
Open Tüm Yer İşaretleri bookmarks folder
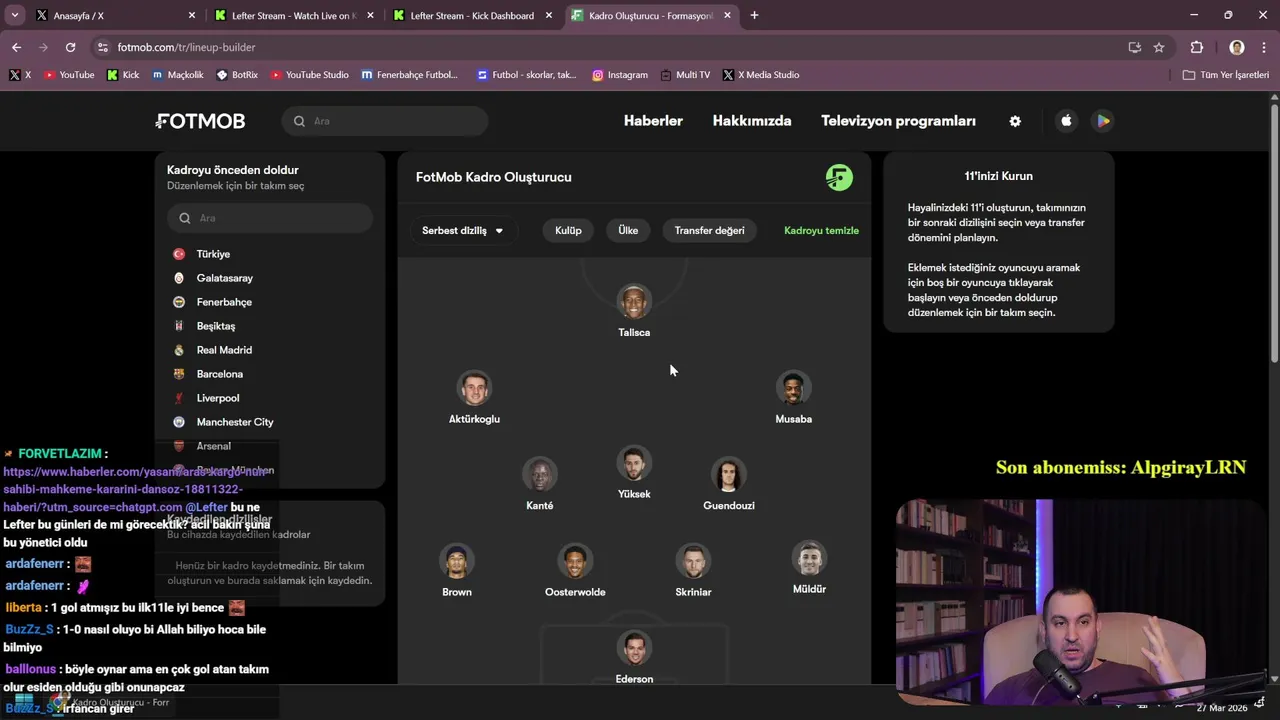coord(1226,75)
